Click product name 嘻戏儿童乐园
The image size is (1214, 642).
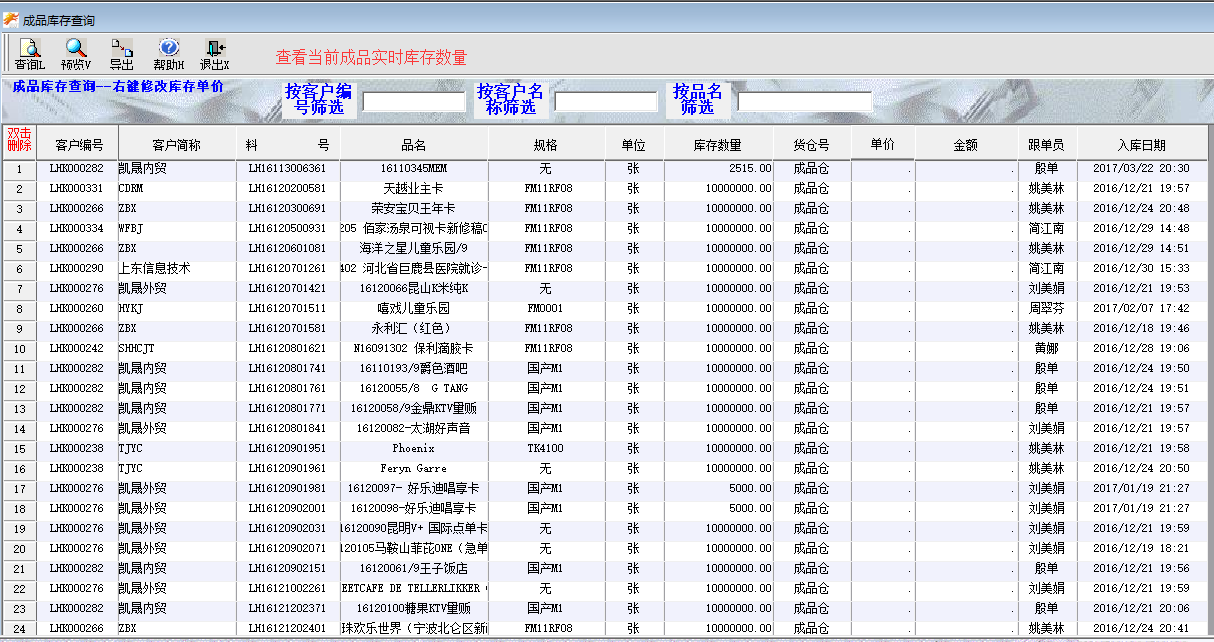click(414, 309)
